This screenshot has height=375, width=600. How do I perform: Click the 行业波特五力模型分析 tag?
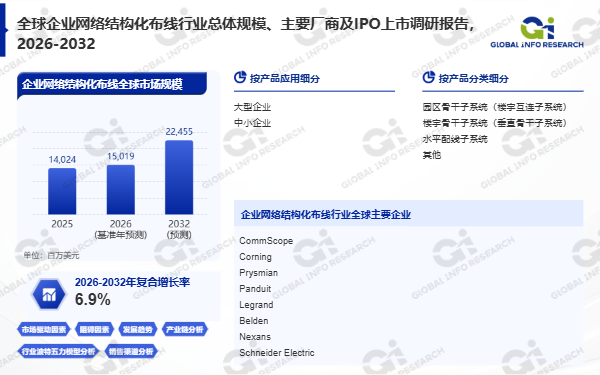58,351
